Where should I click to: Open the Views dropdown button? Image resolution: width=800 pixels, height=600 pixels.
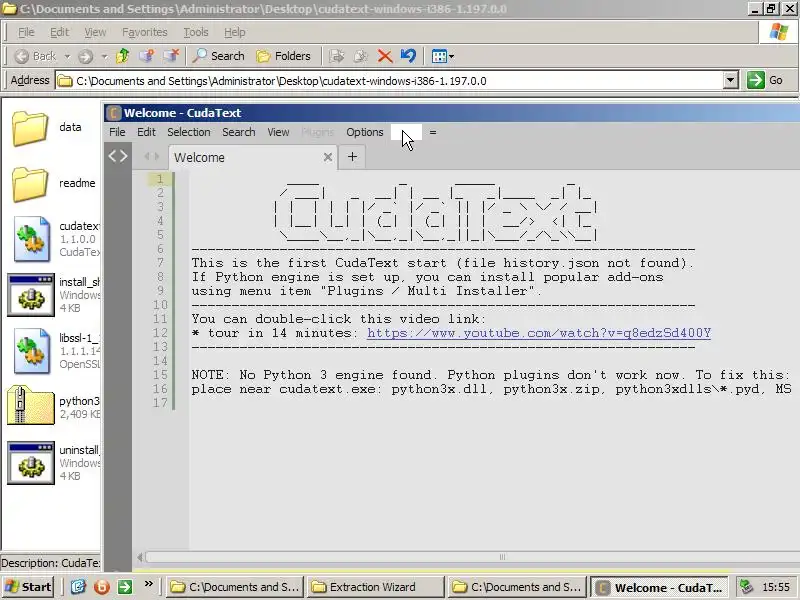[442, 56]
